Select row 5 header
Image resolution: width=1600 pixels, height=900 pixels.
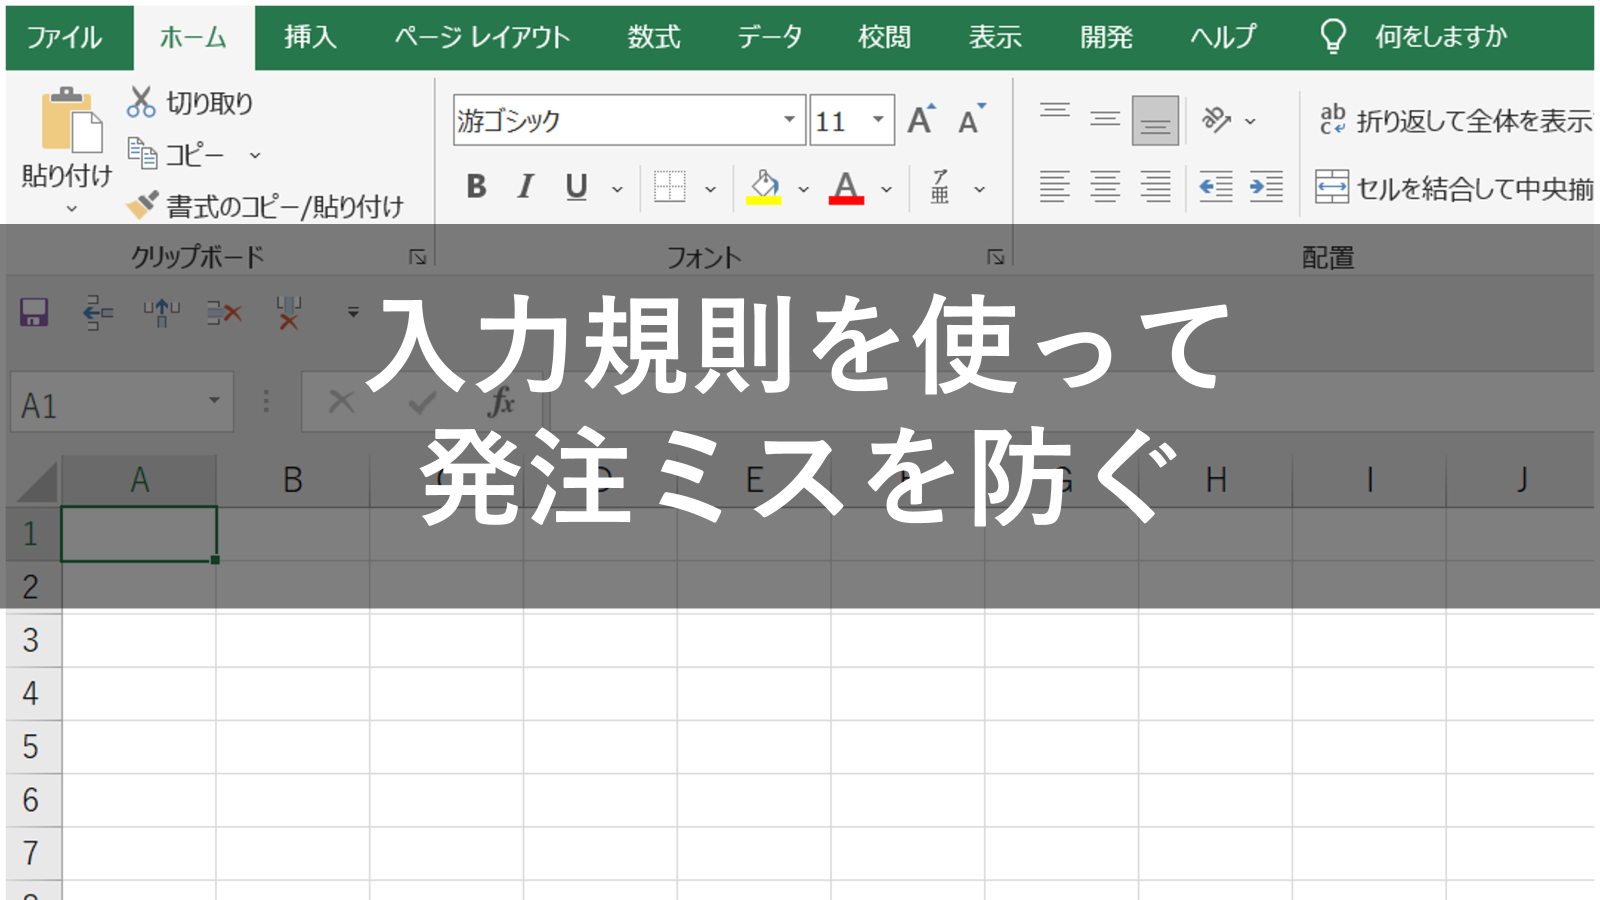pyautogui.click(x=32, y=747)
